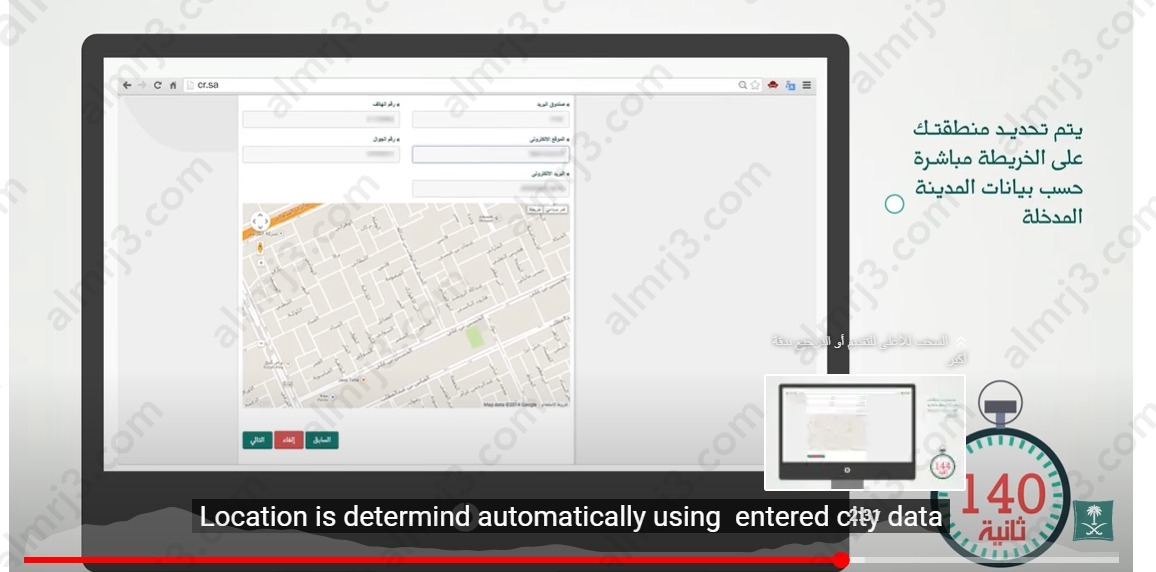Click the browser forward arrow
Screen dimensions: 1156x572
[x=142, y=86]
